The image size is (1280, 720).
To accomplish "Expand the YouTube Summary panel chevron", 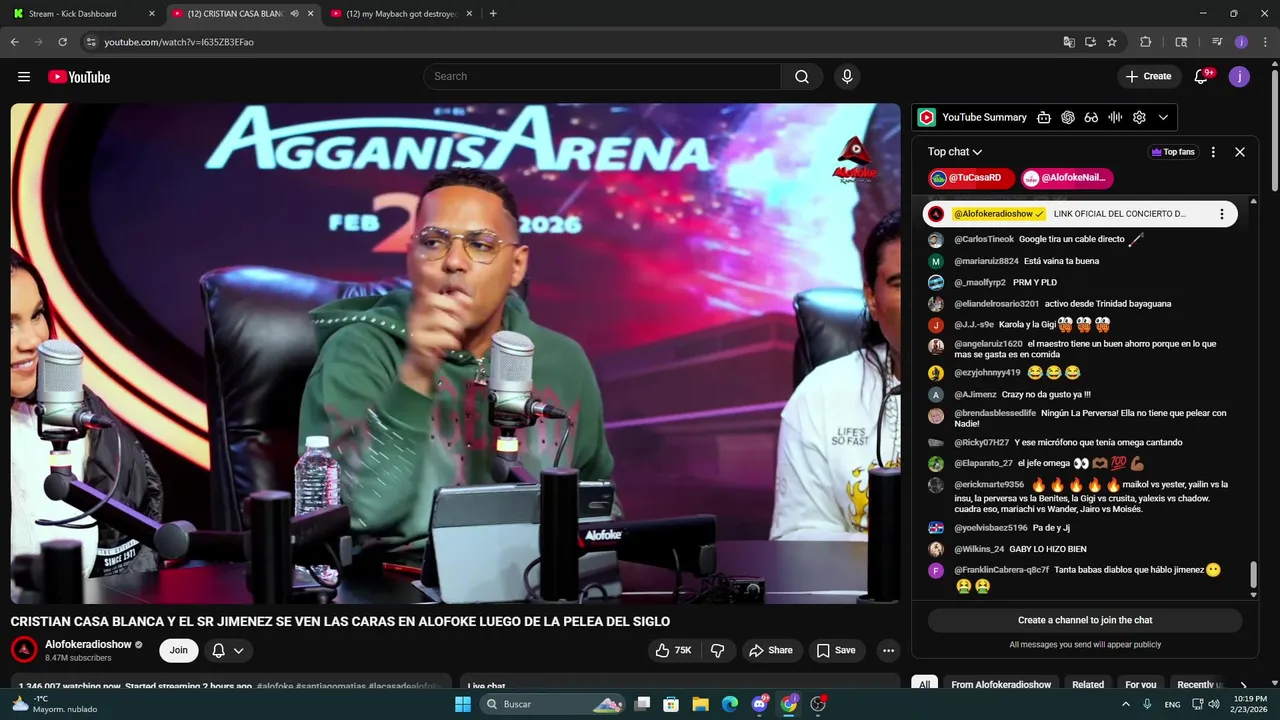I will coord(1163,118).
